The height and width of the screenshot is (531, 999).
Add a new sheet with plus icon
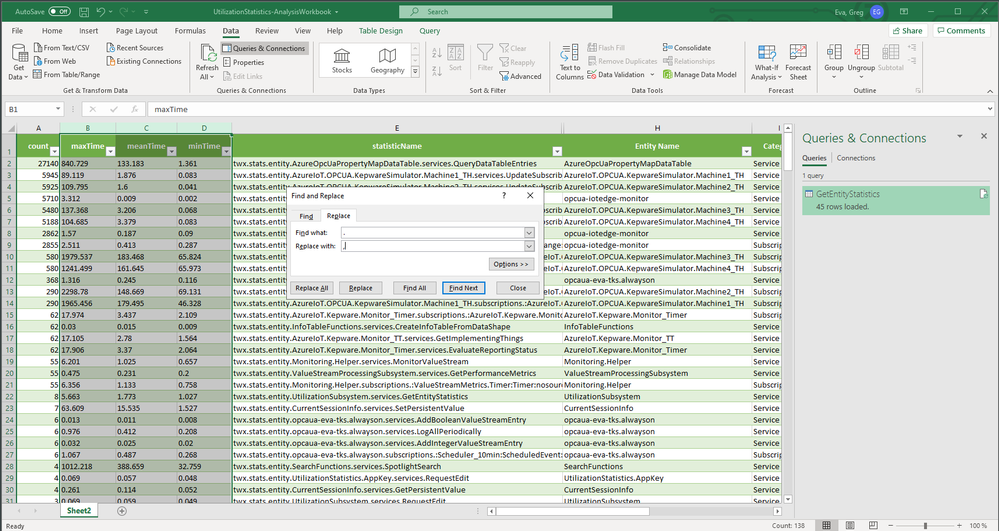click(122, 511)
